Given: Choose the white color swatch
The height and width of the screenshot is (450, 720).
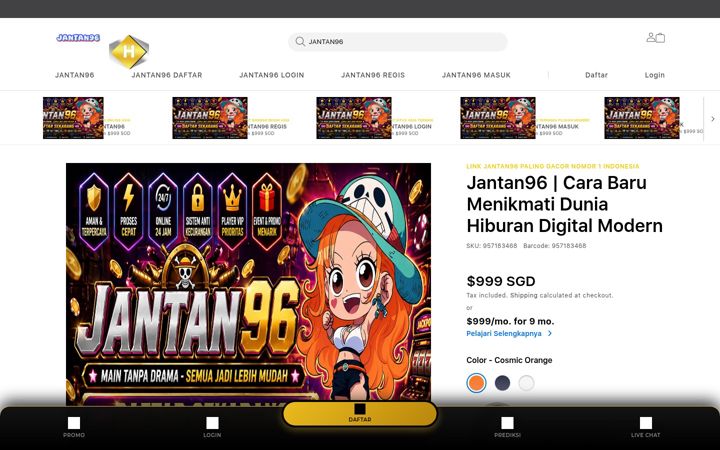Looking at the screenshot, I should (x=526, y=383).
